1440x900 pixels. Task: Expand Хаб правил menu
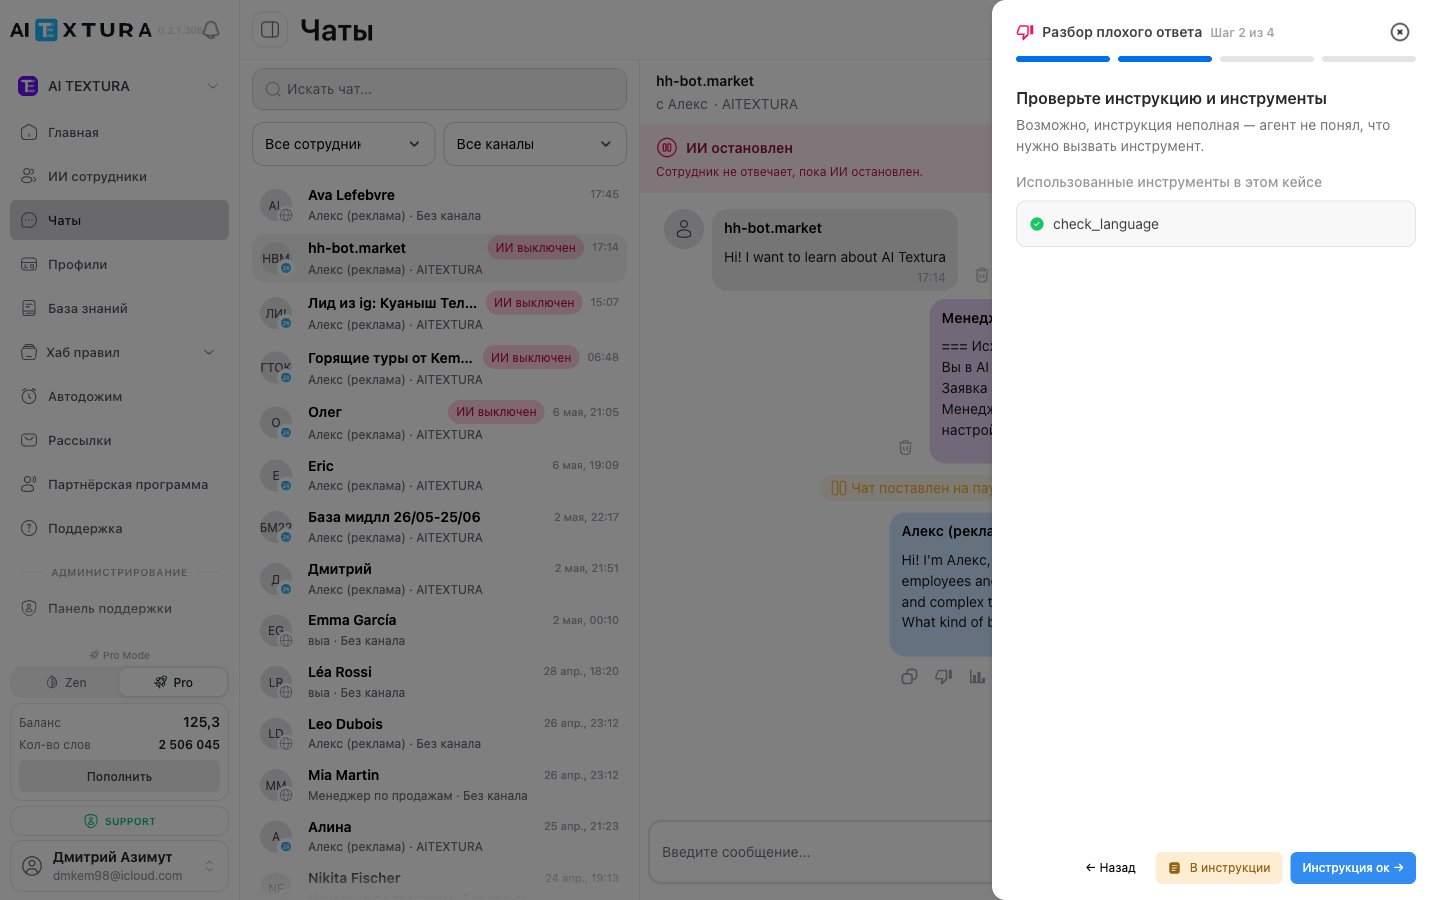coord(119,352)
